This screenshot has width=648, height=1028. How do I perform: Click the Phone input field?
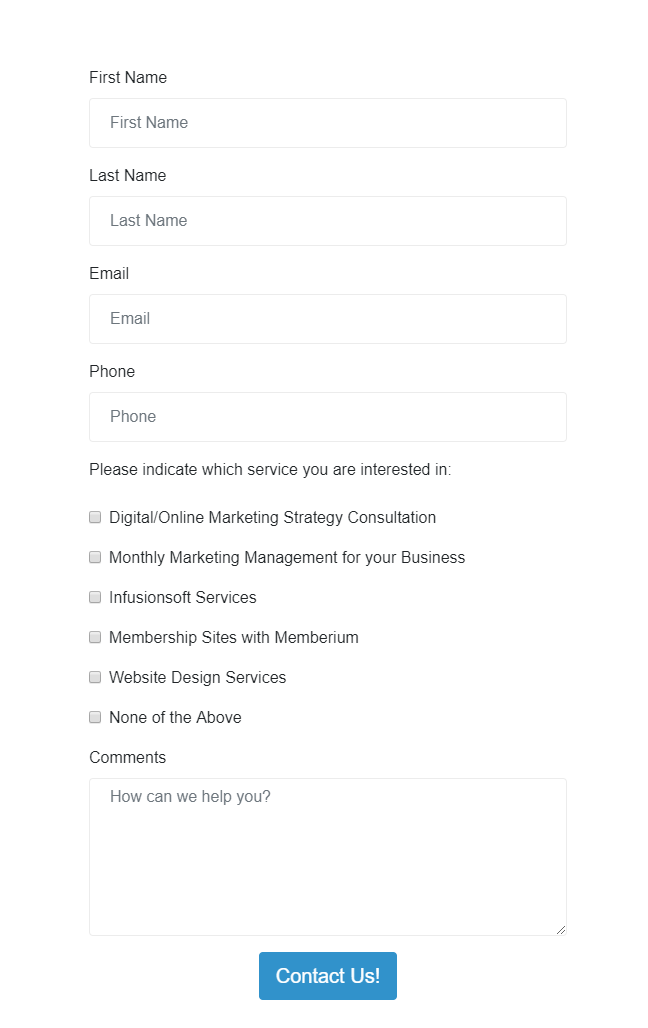pyautogui.click(x=328, y=417)
